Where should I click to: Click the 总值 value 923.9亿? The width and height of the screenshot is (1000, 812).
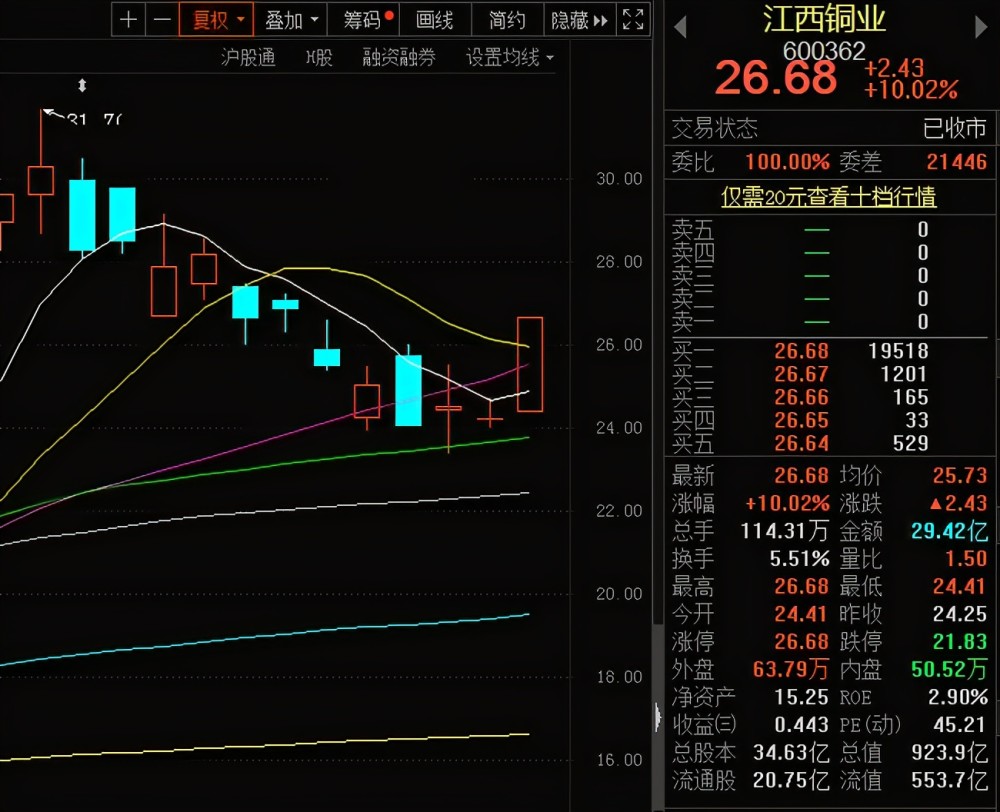(x=949, y=752)
